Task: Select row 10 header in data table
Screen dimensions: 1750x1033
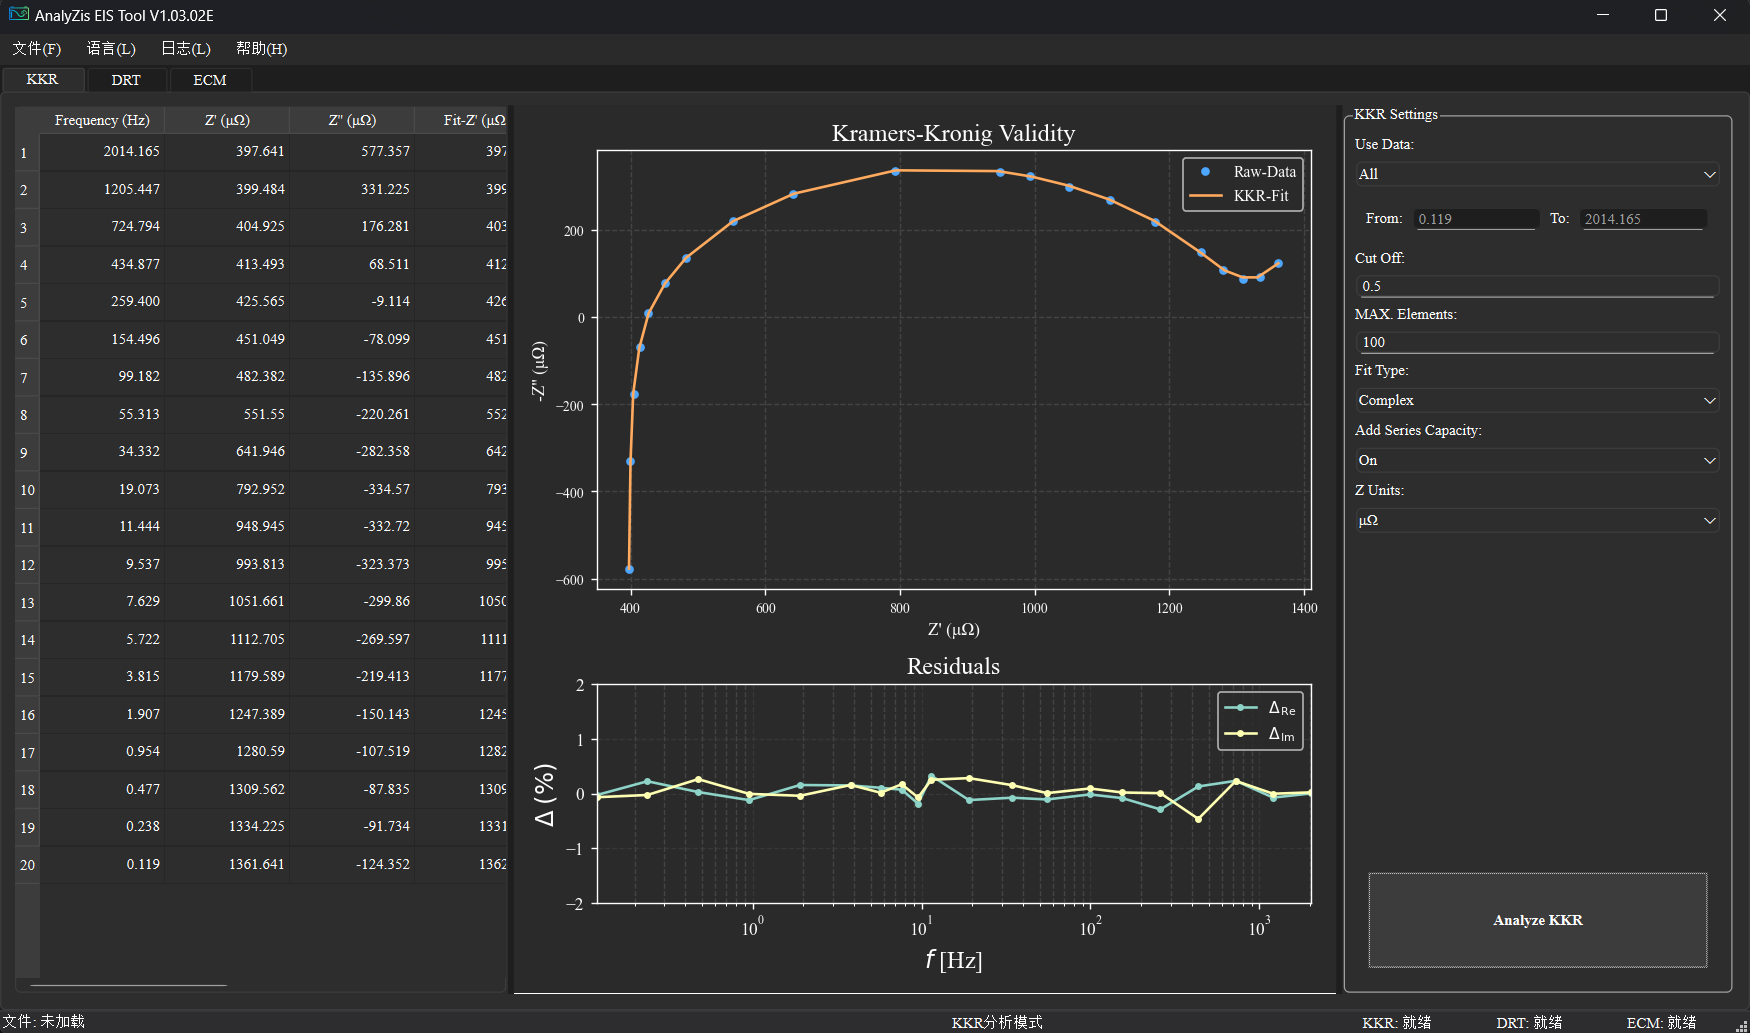Action: click(27, 490)
